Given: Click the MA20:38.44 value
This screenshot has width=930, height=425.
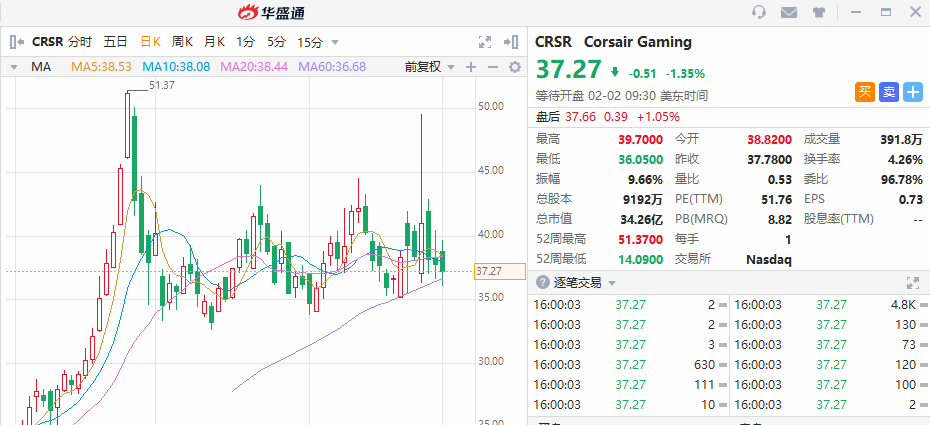Looking at the screenshot, I should point(254,67).
